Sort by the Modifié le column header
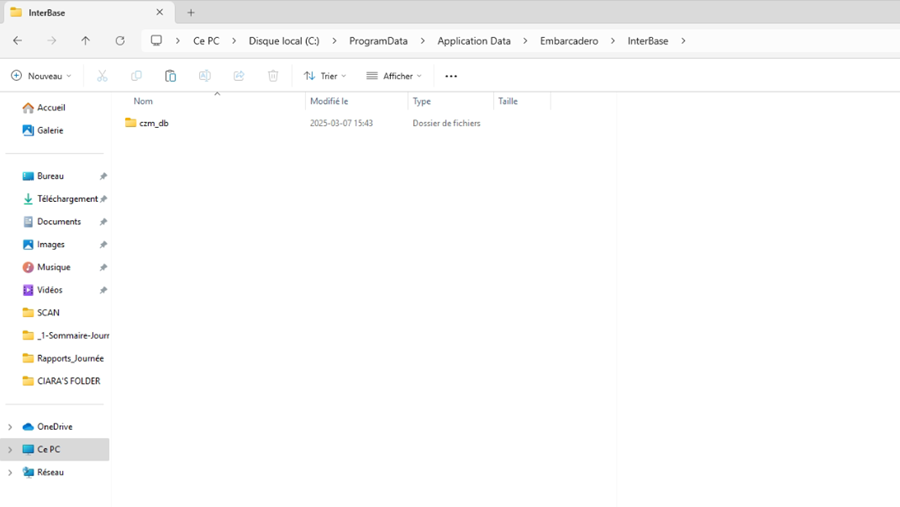Image resolution: width=900 pixels, height=507 pixels. [329, 101]
